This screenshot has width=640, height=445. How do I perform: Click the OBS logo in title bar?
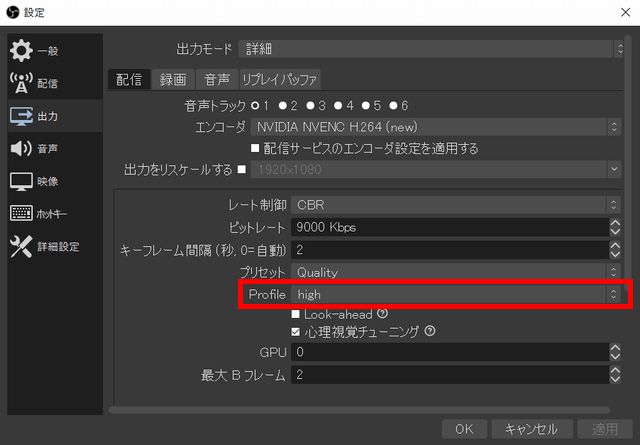(13, 12)
